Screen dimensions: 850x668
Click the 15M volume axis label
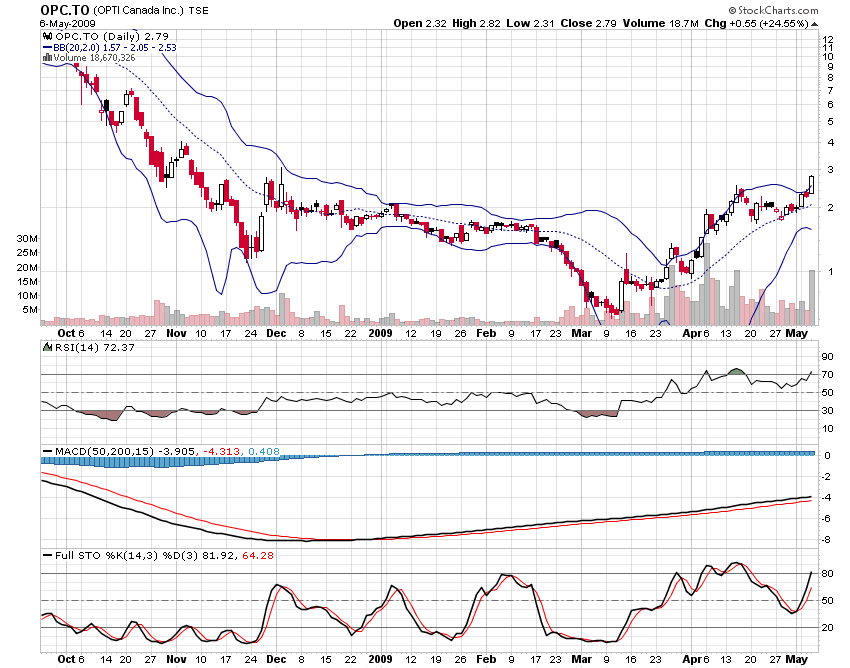click(27, 281)
